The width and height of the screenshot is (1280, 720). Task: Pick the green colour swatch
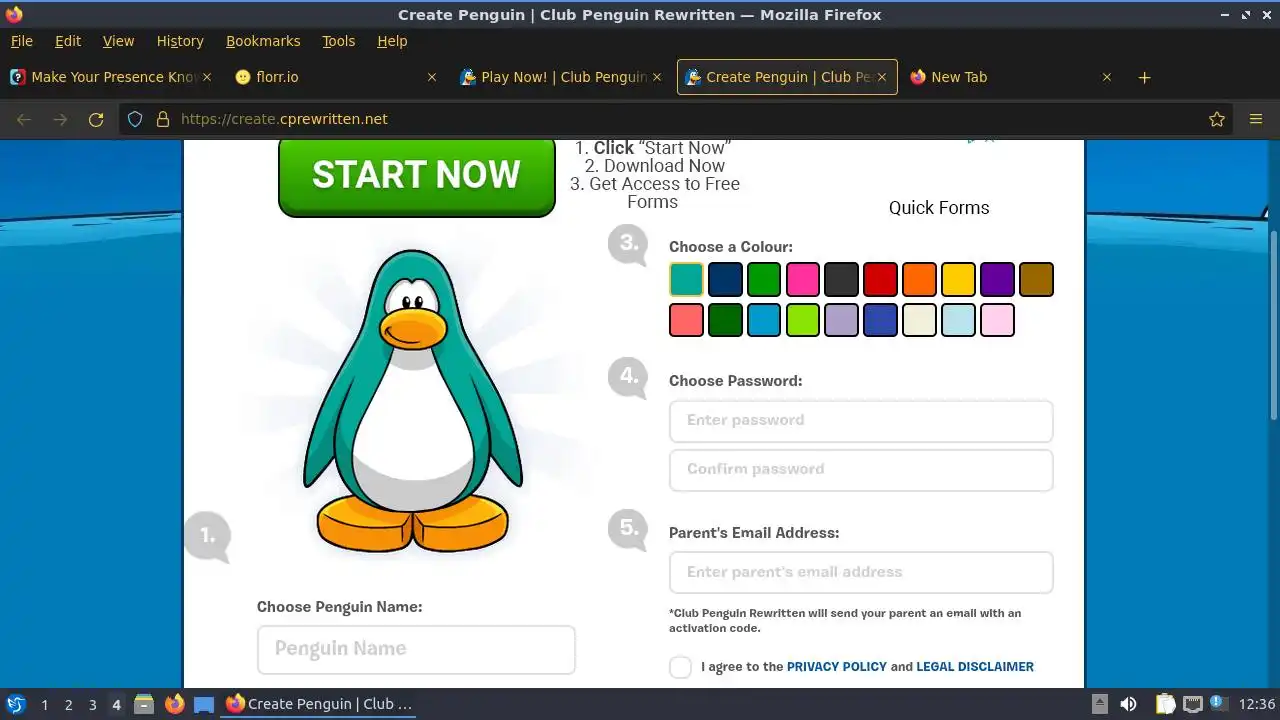tap(764, 280)
